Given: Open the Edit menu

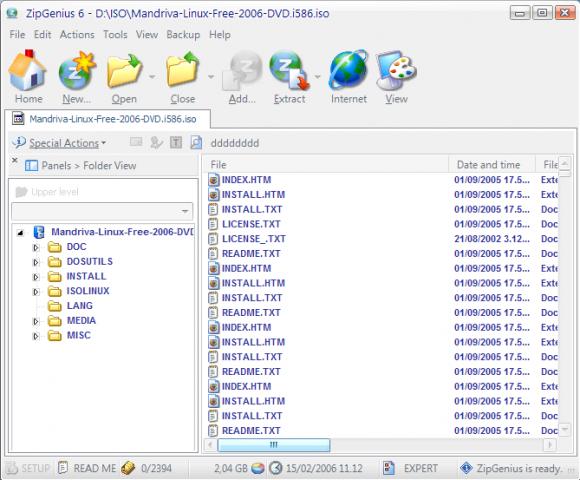Looking at the screenshot, I should [43, 34].
